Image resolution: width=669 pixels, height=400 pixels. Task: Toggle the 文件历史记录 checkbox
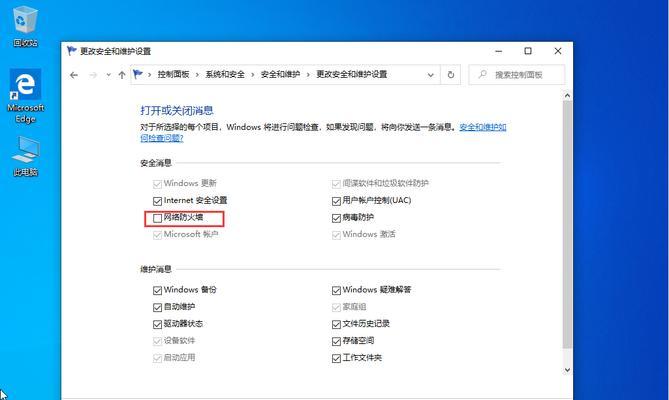click(x=336, y=325)
